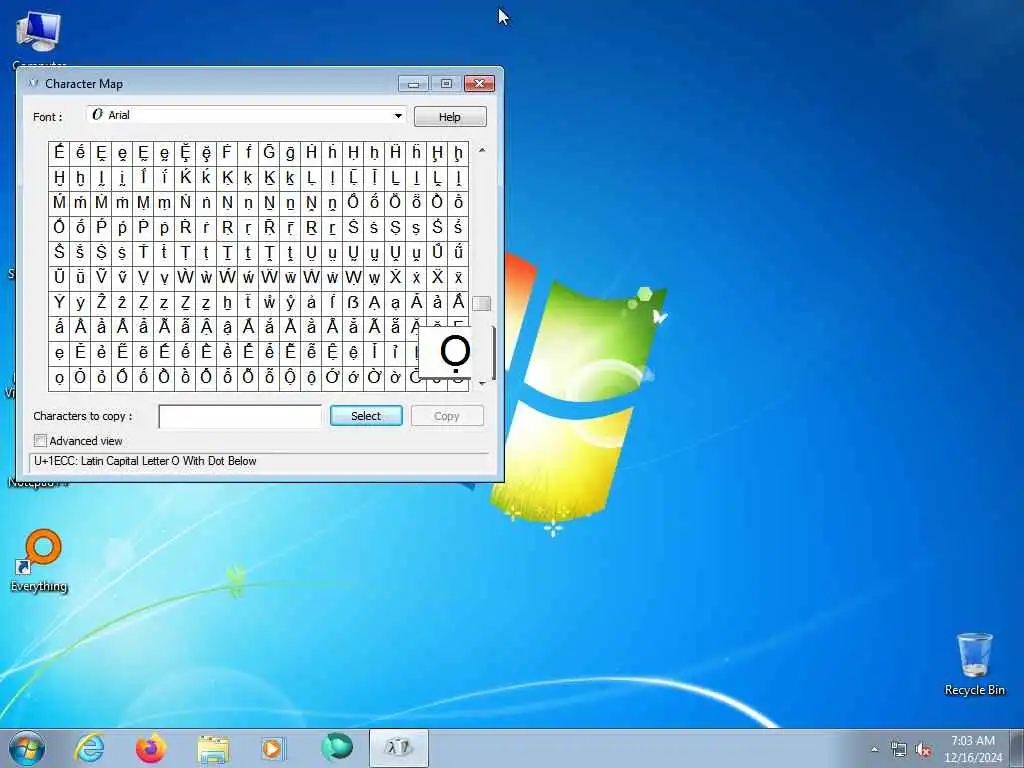
Task: Pick the ẙ cell, y with ring above
Action: pos(290,302)
